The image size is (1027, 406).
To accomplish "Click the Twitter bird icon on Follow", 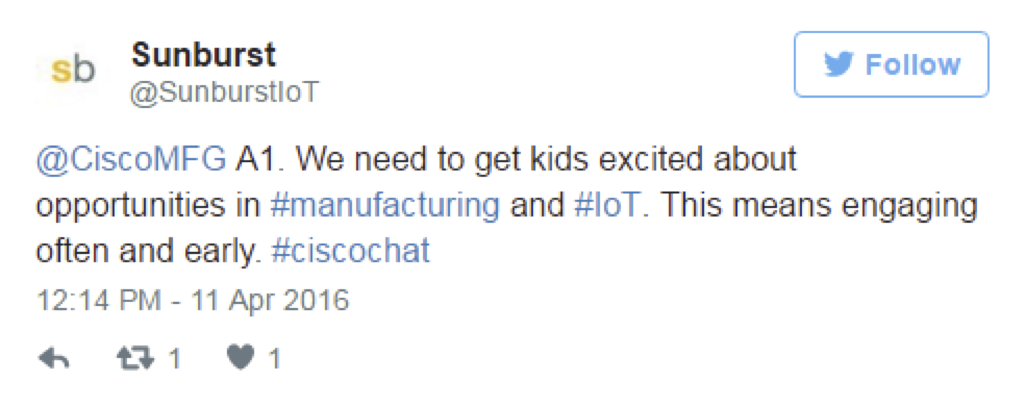I will coord(839,65).
